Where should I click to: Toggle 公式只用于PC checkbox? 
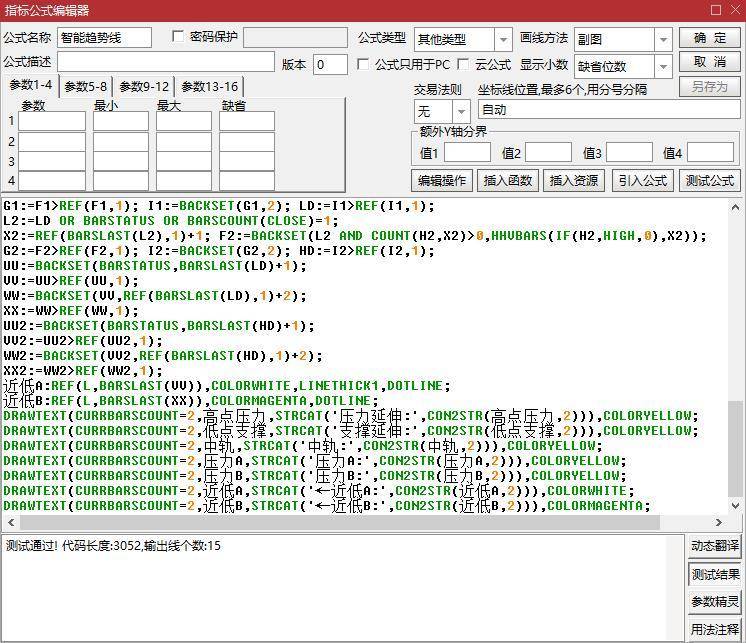pos(363,64)
